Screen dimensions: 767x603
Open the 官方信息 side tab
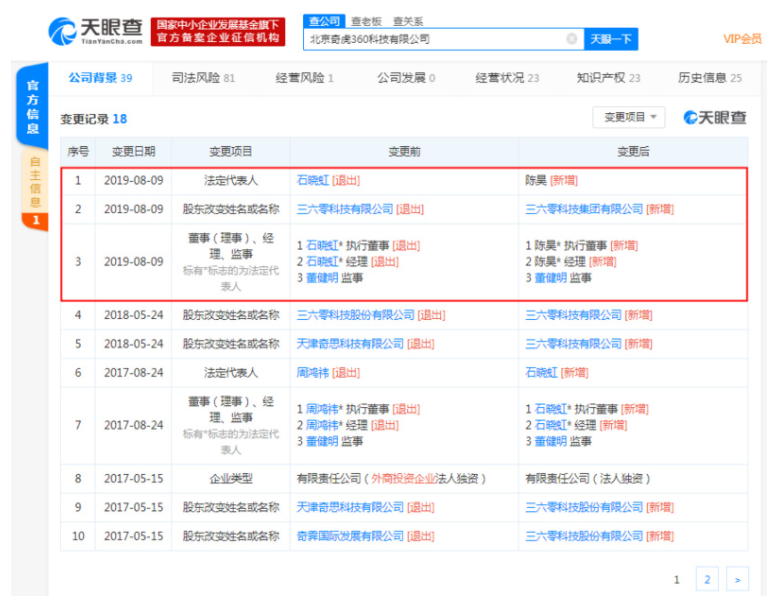coord(33,107)
